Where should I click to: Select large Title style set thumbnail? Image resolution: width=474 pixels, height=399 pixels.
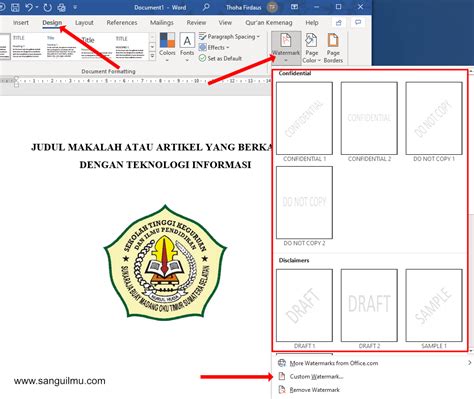coord(97,46)
